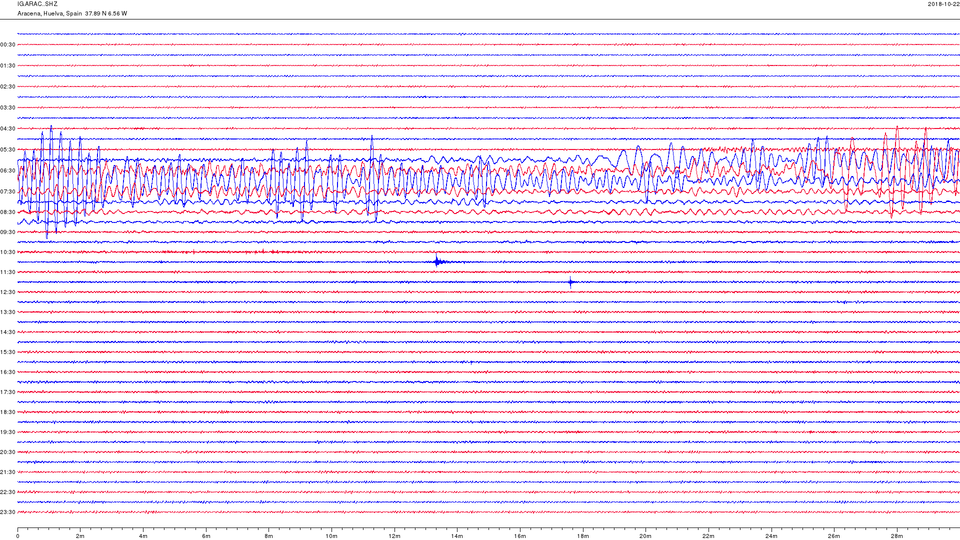Screen dimensions: 960x540
Task: Select the 06:30 time label
Action: [8, 171]
